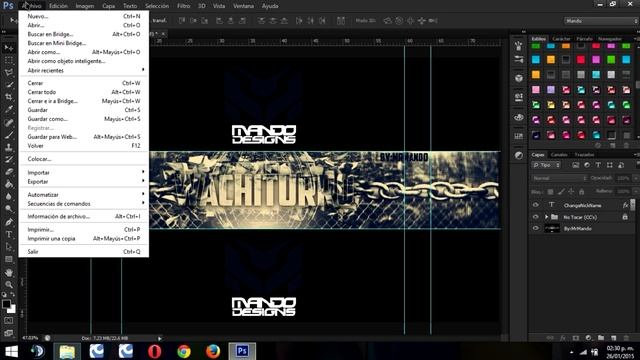Click the Dodge tool icon
This screenshot has width=640, height=360.
pyautogui.click(x=9, y=209)
